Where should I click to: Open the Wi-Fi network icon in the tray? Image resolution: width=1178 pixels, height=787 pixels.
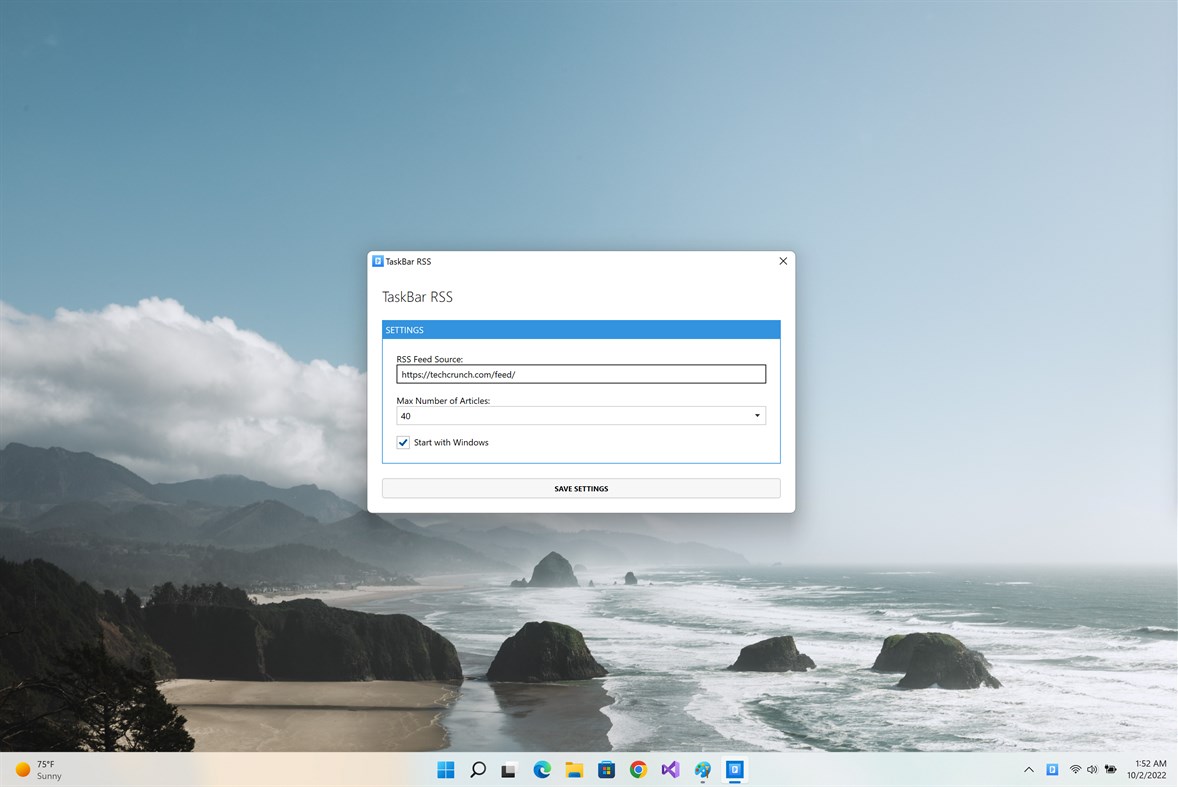pyautogui.click(x=1075, y=770)
